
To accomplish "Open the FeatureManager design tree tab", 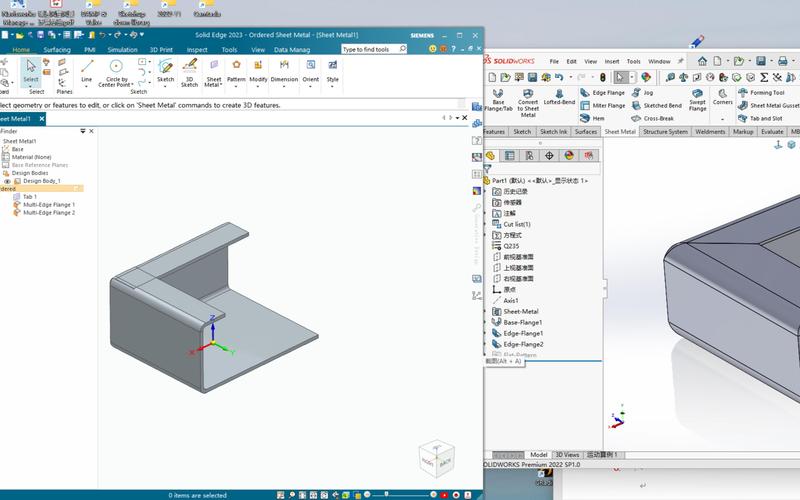I will 490,156.
